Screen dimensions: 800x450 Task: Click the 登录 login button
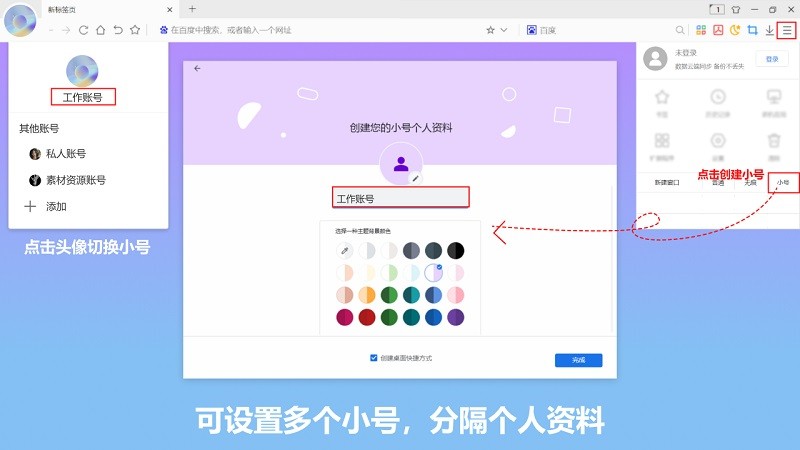(772, 59)
